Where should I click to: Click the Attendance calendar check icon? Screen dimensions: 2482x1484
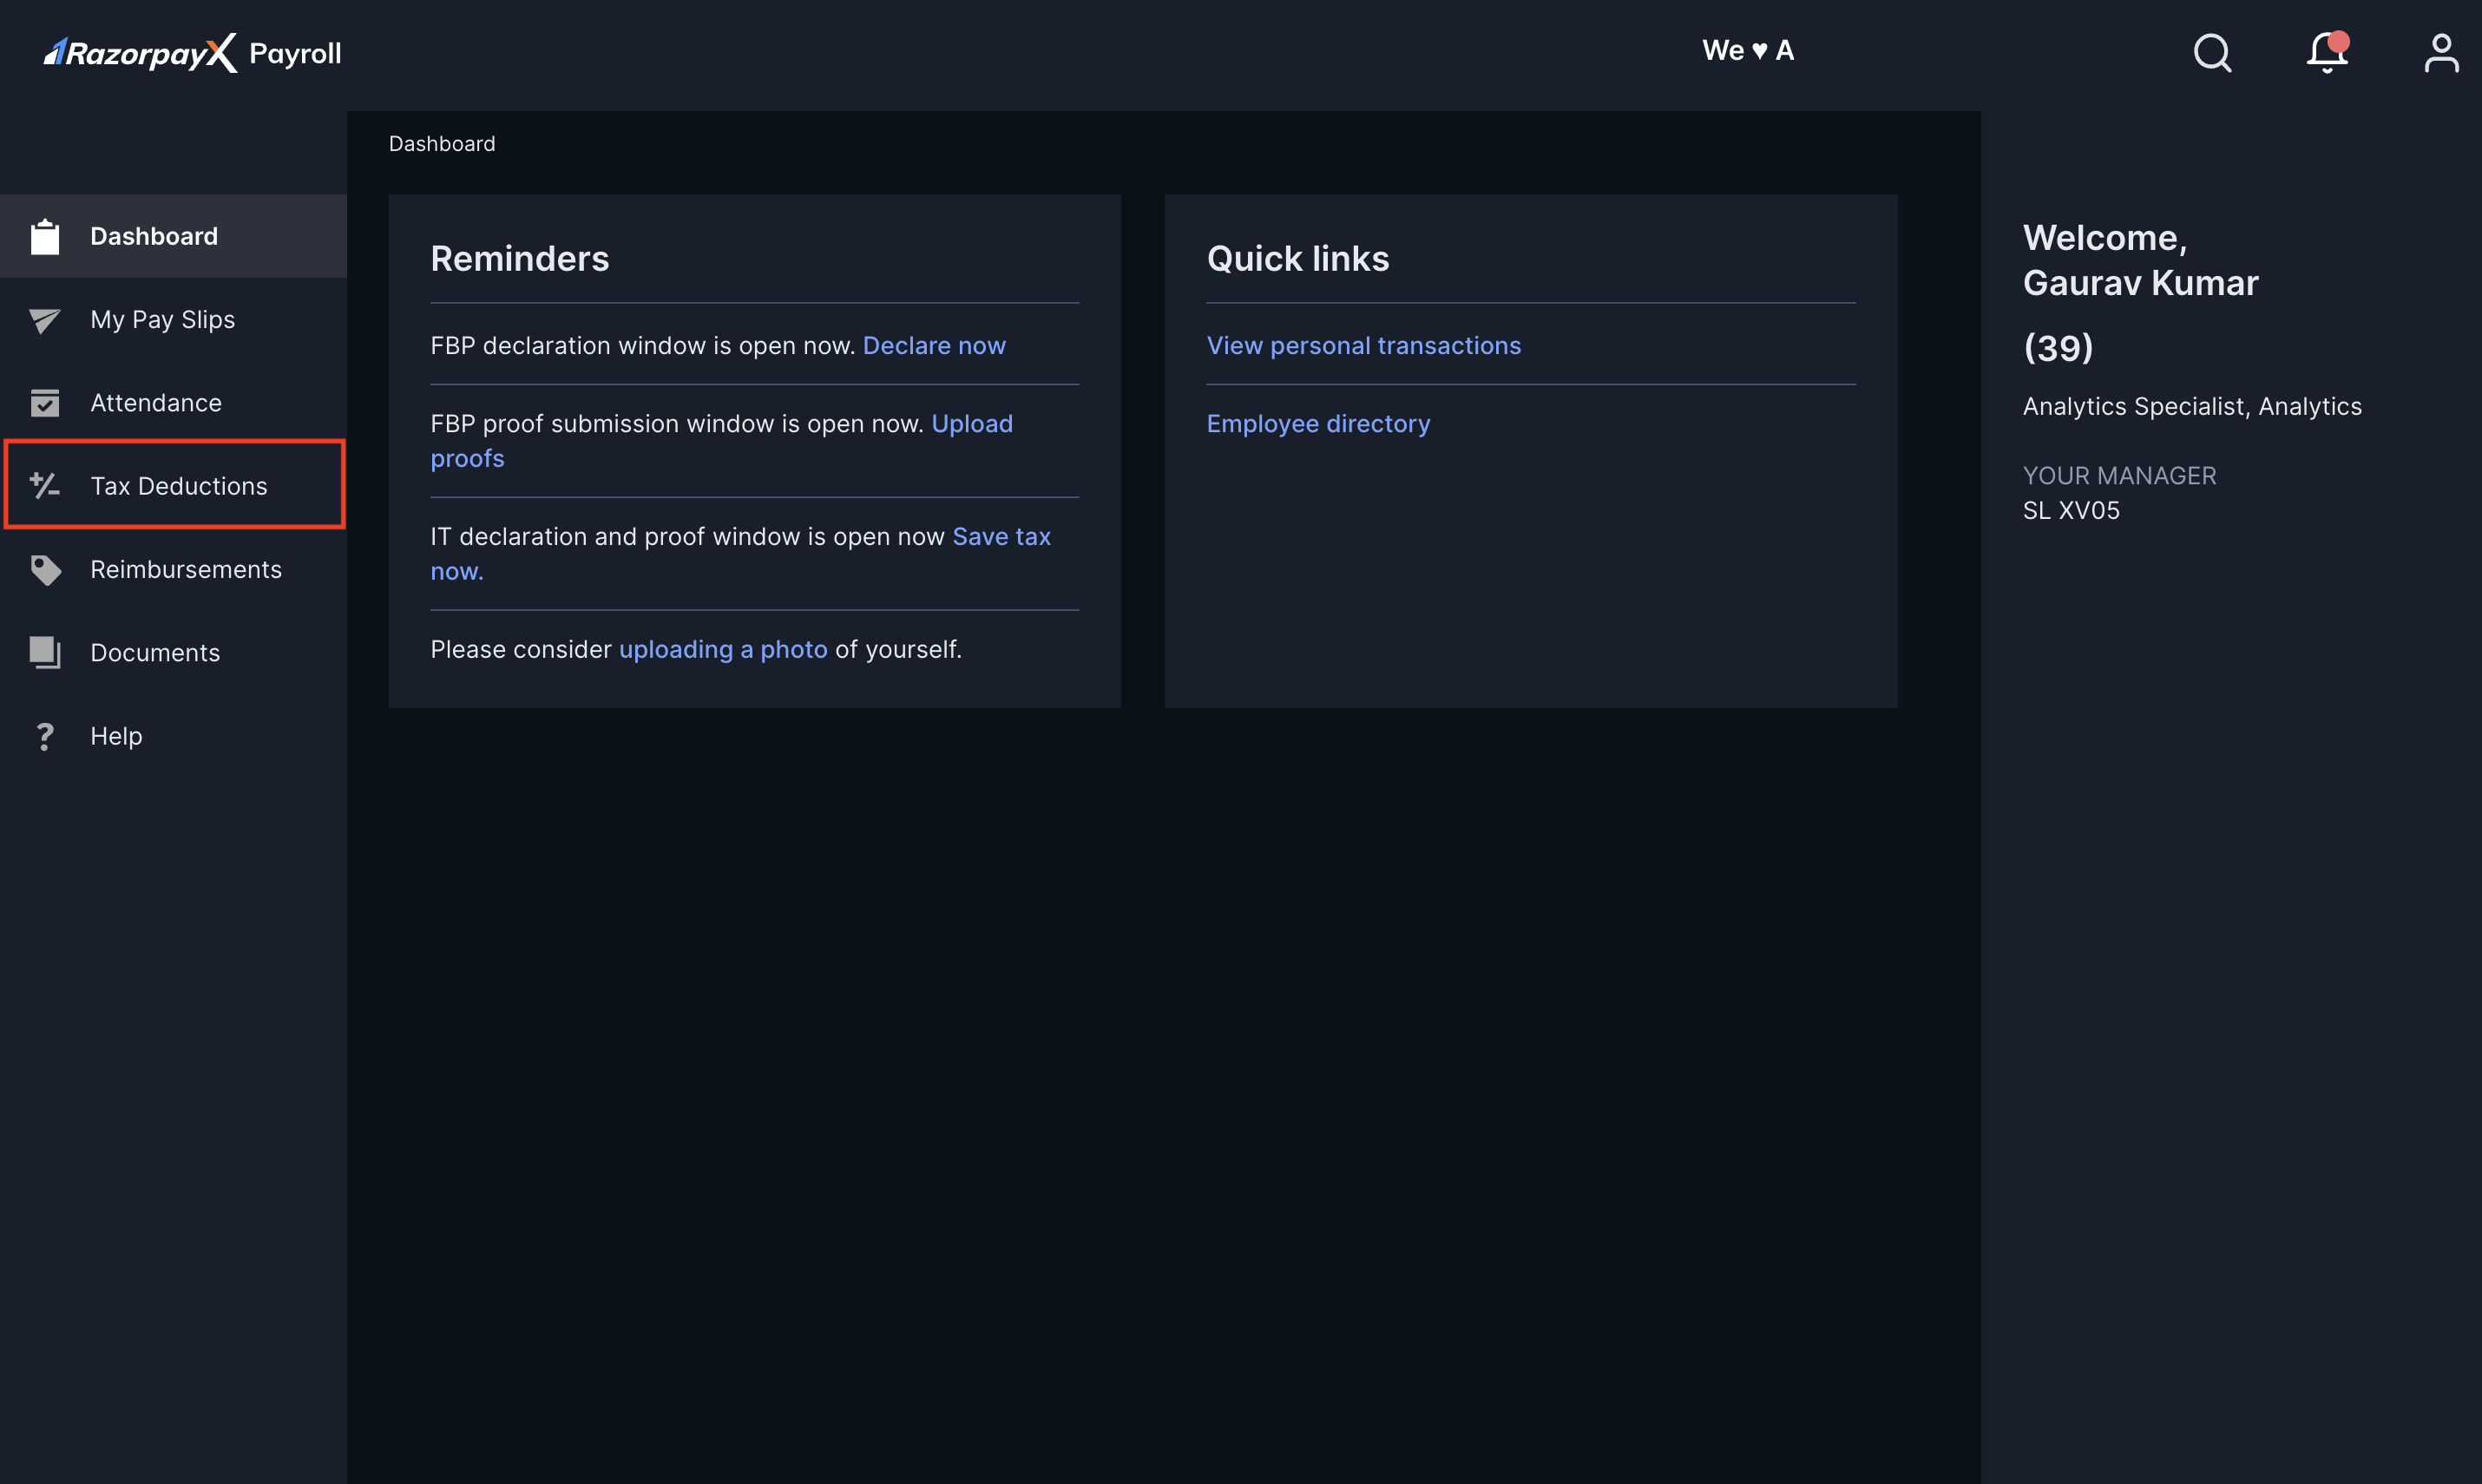coord(45,403)
